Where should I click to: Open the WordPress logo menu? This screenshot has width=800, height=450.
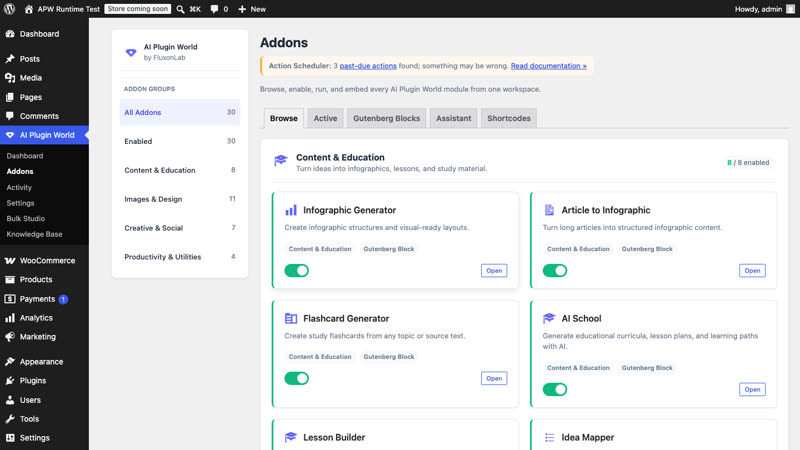[9, 9]
